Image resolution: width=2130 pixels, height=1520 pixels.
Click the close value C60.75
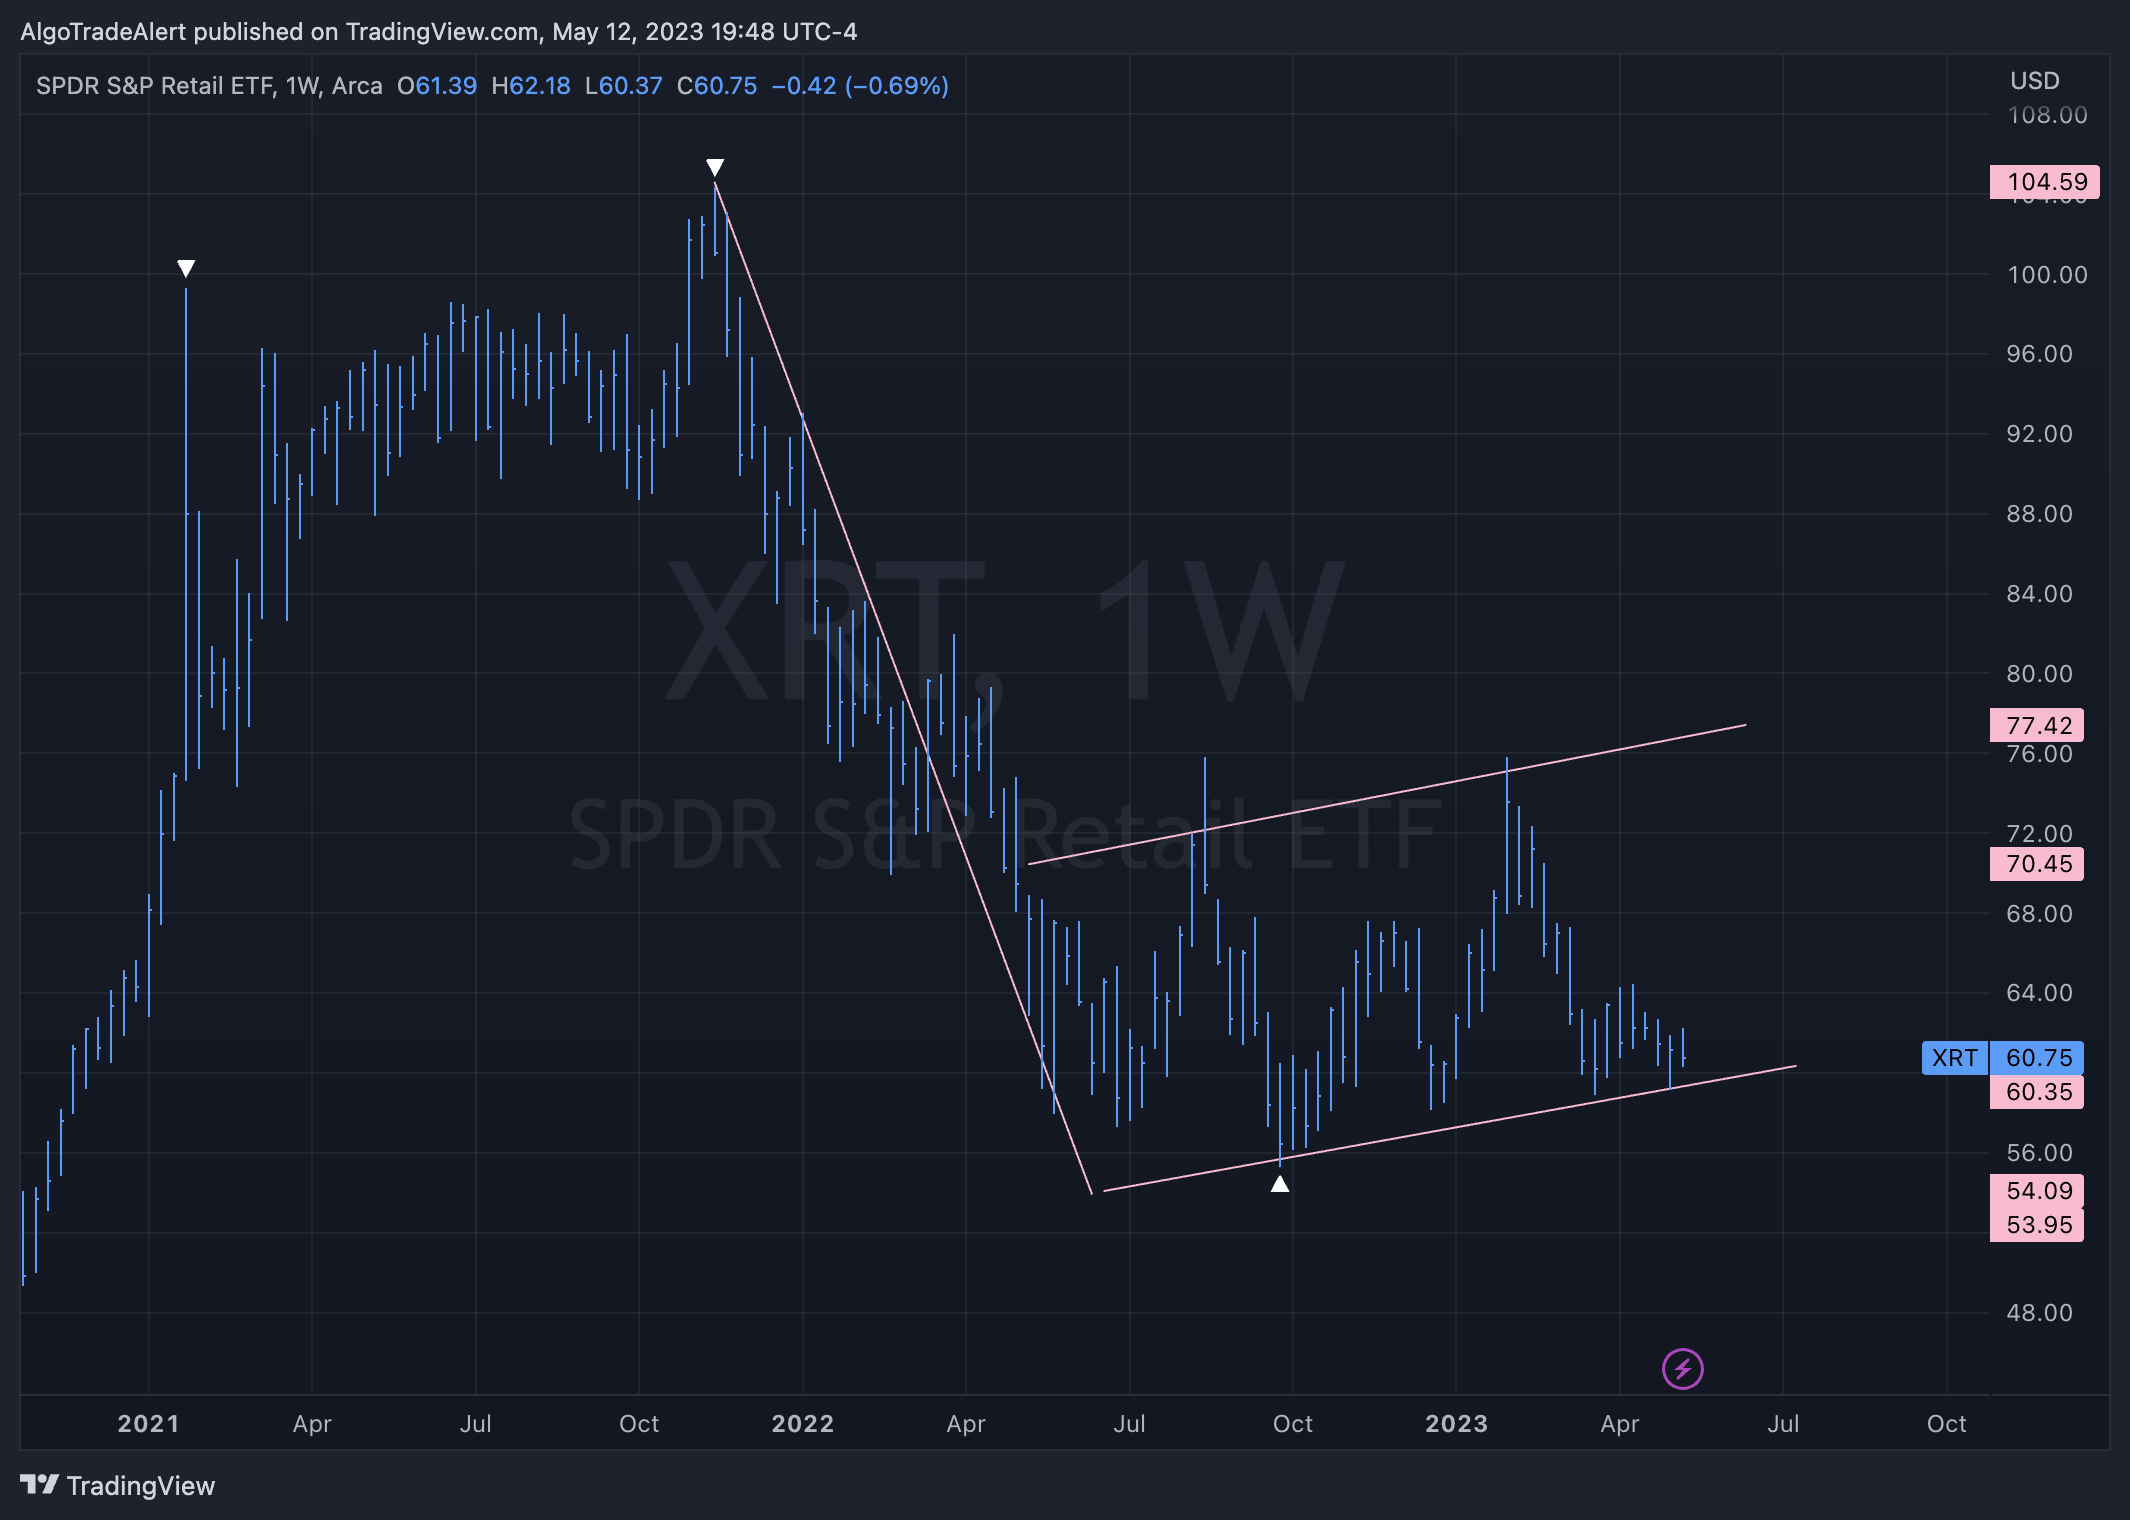(x=717, y=86)
